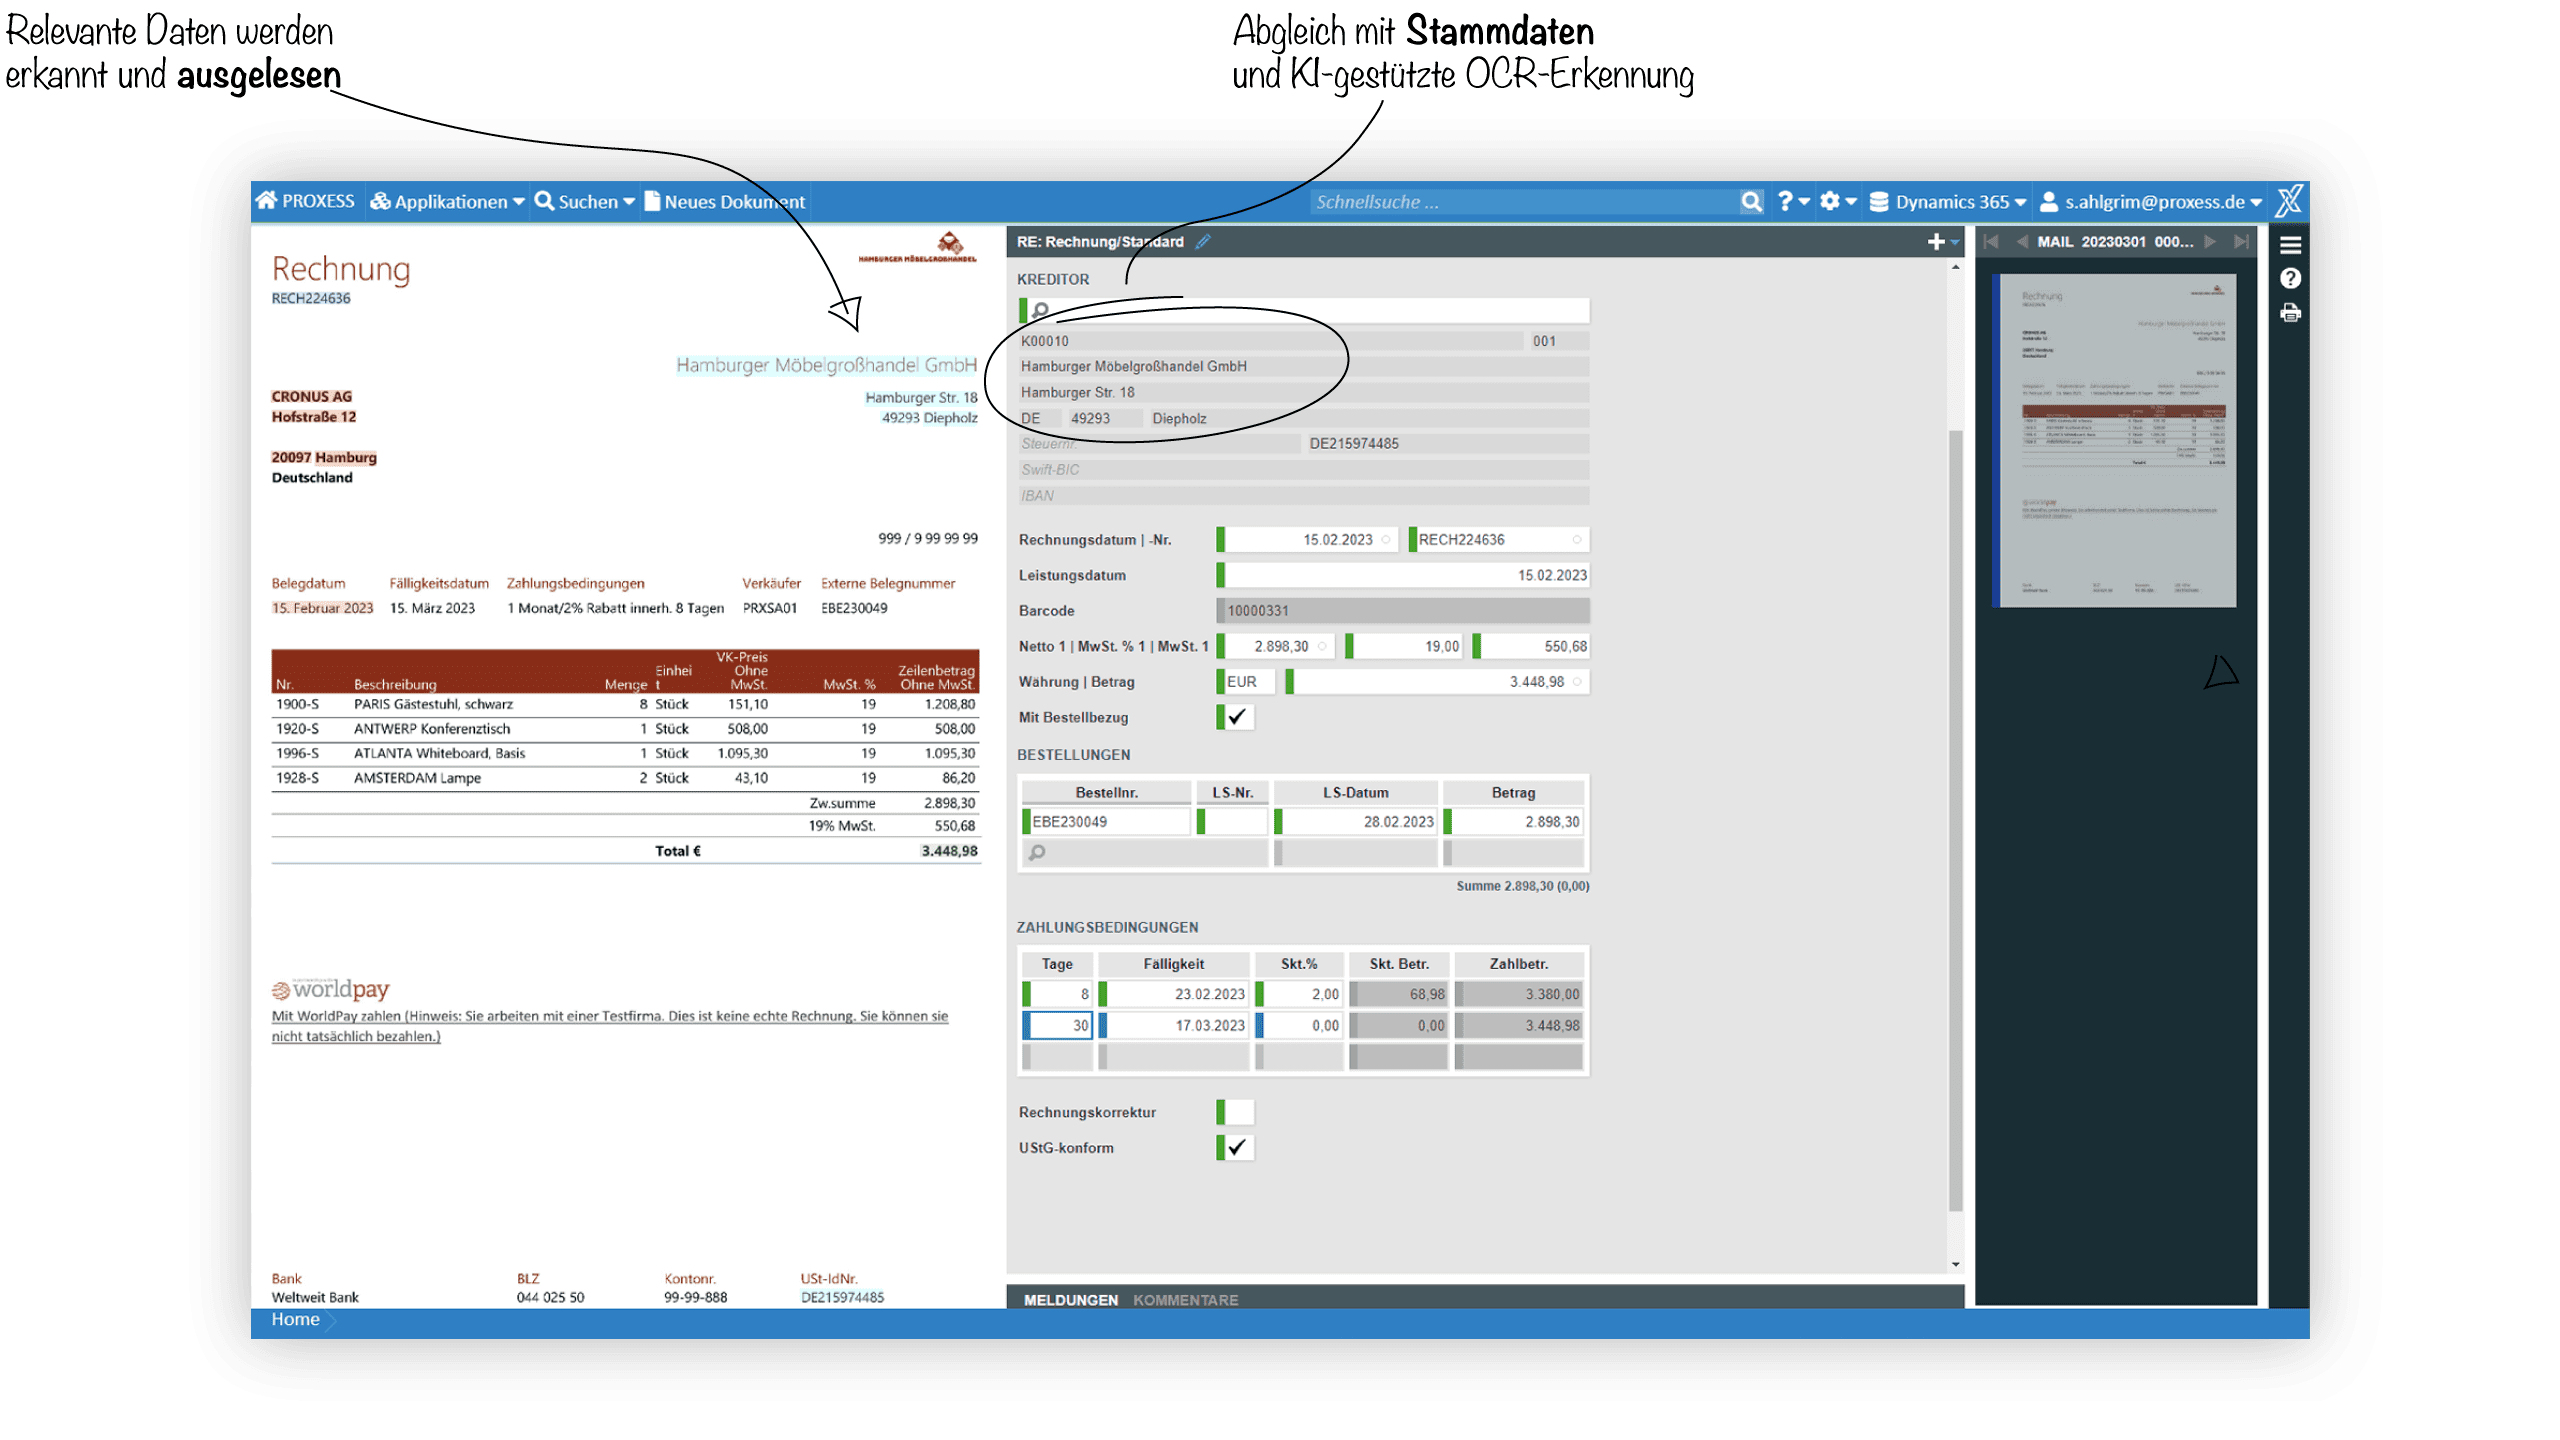Click the Schnellsuche magnifier button
2560x1440 pixels.
[x=1751, y=202]
